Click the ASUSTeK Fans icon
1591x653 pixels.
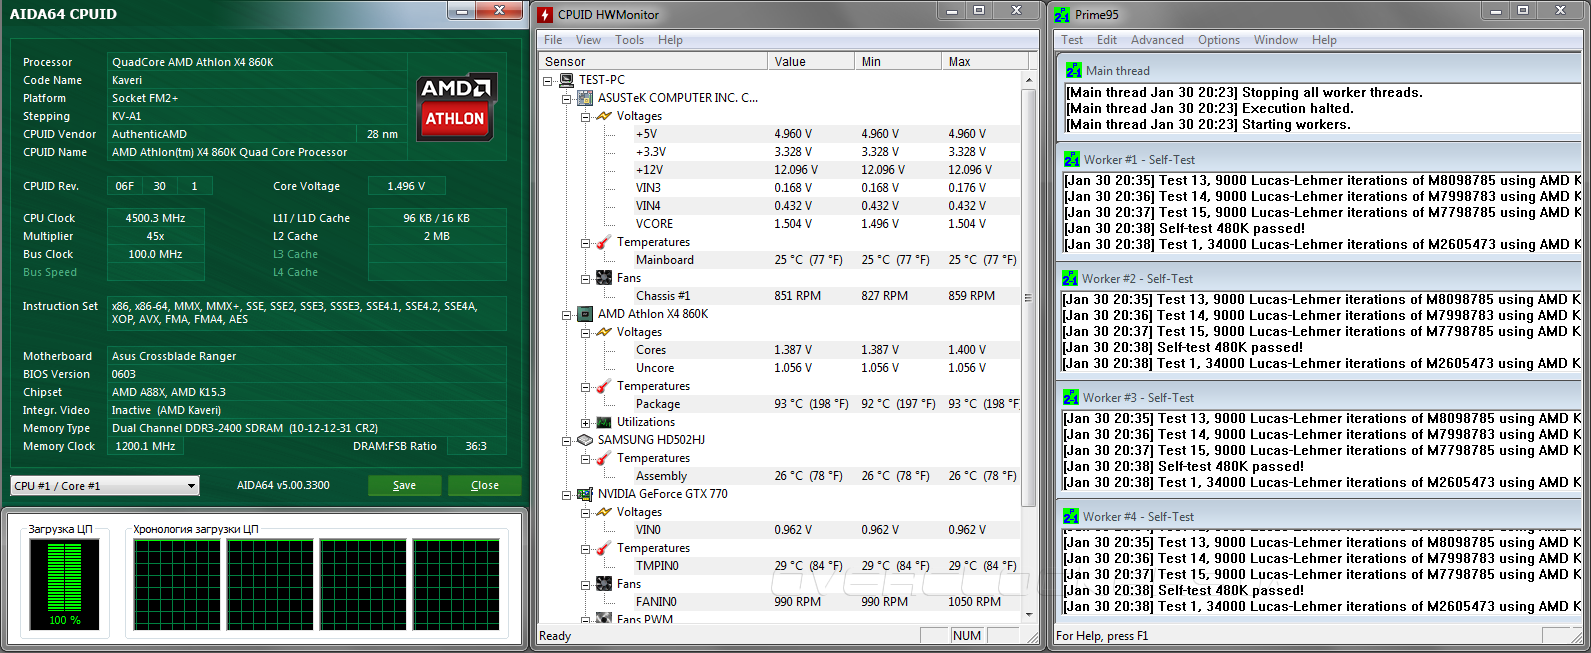(603, 278)
